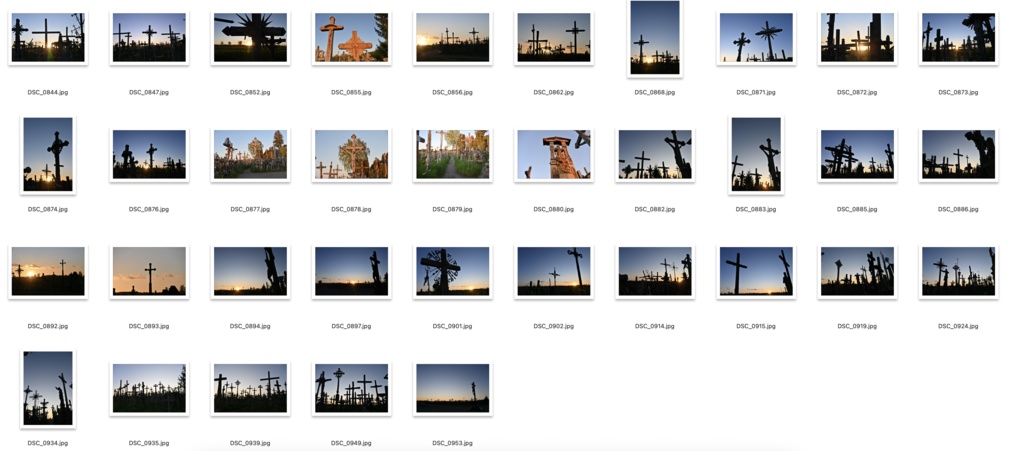1024x451 pixels.
Task: Choose the DSC_0877.jpg daytime photo
Action: tap(250, 155)
